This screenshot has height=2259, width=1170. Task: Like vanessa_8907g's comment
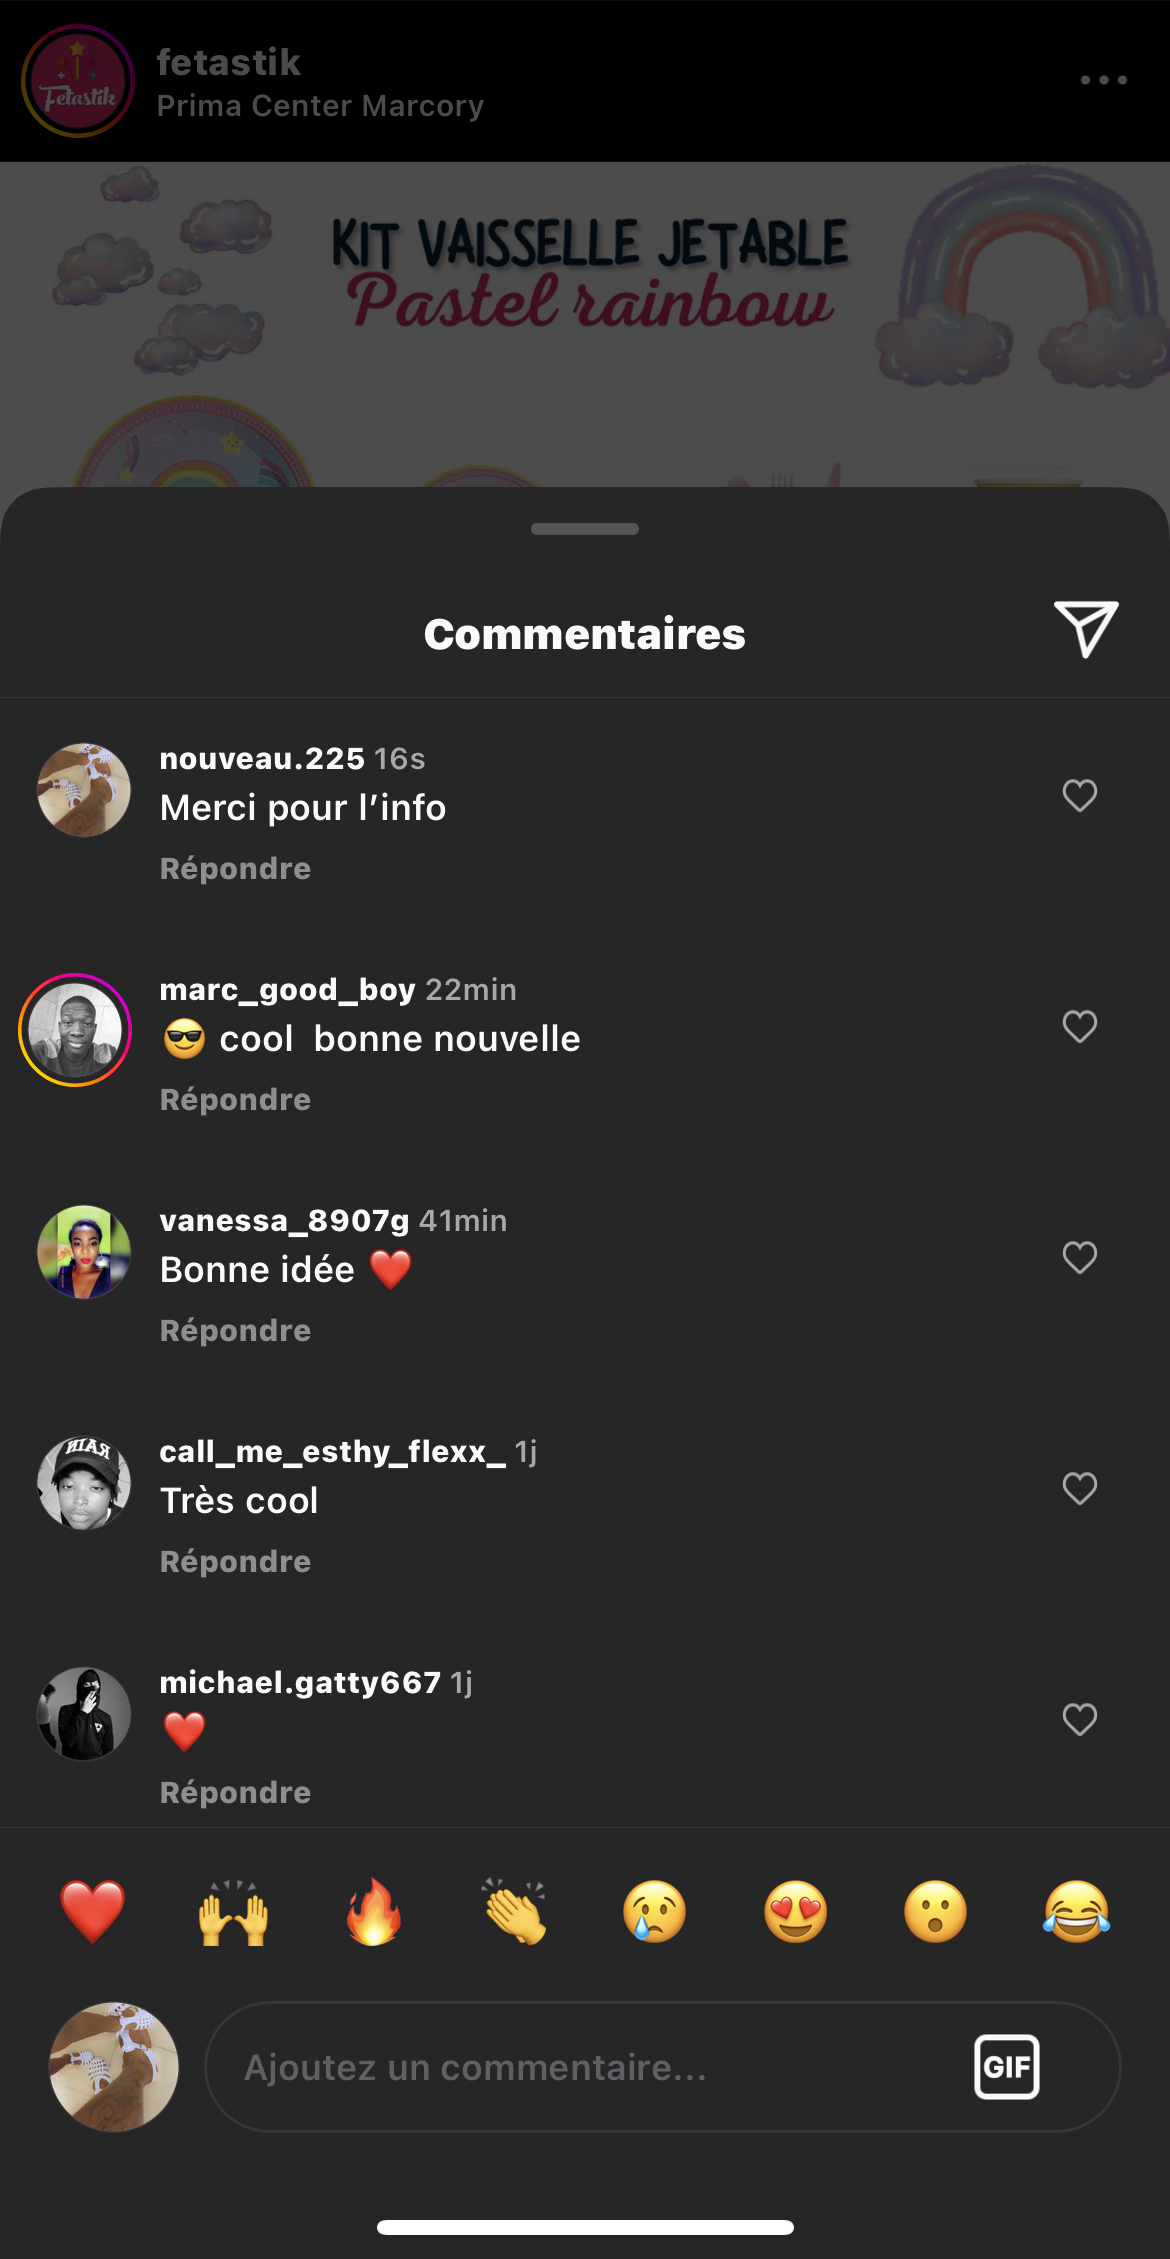click(1079, 1258)
